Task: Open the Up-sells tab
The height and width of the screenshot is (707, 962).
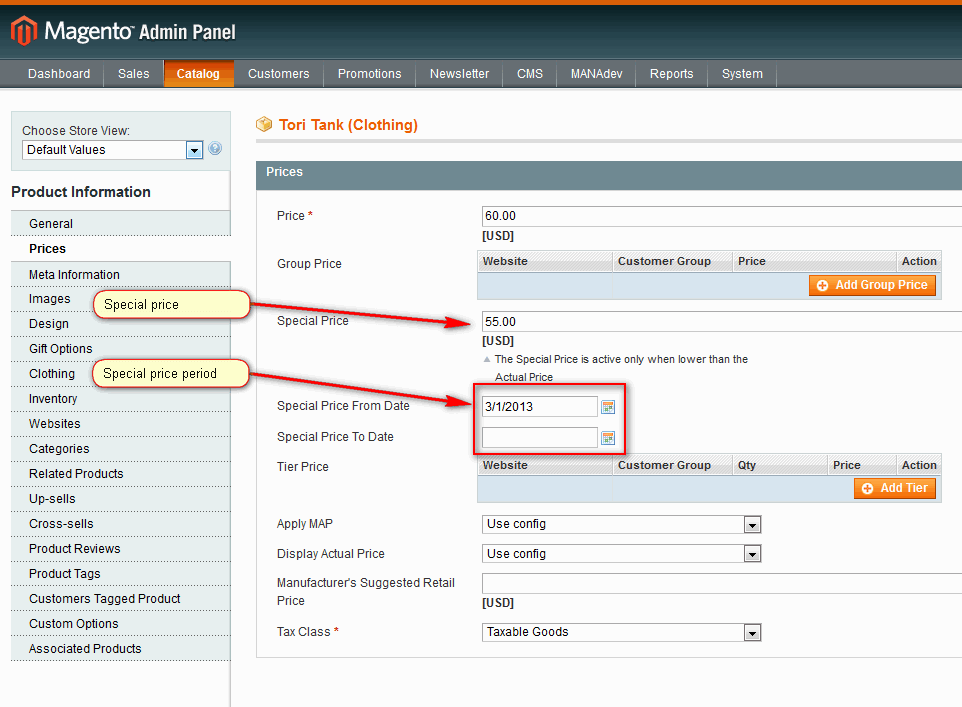Action: (x=120, y=499)
